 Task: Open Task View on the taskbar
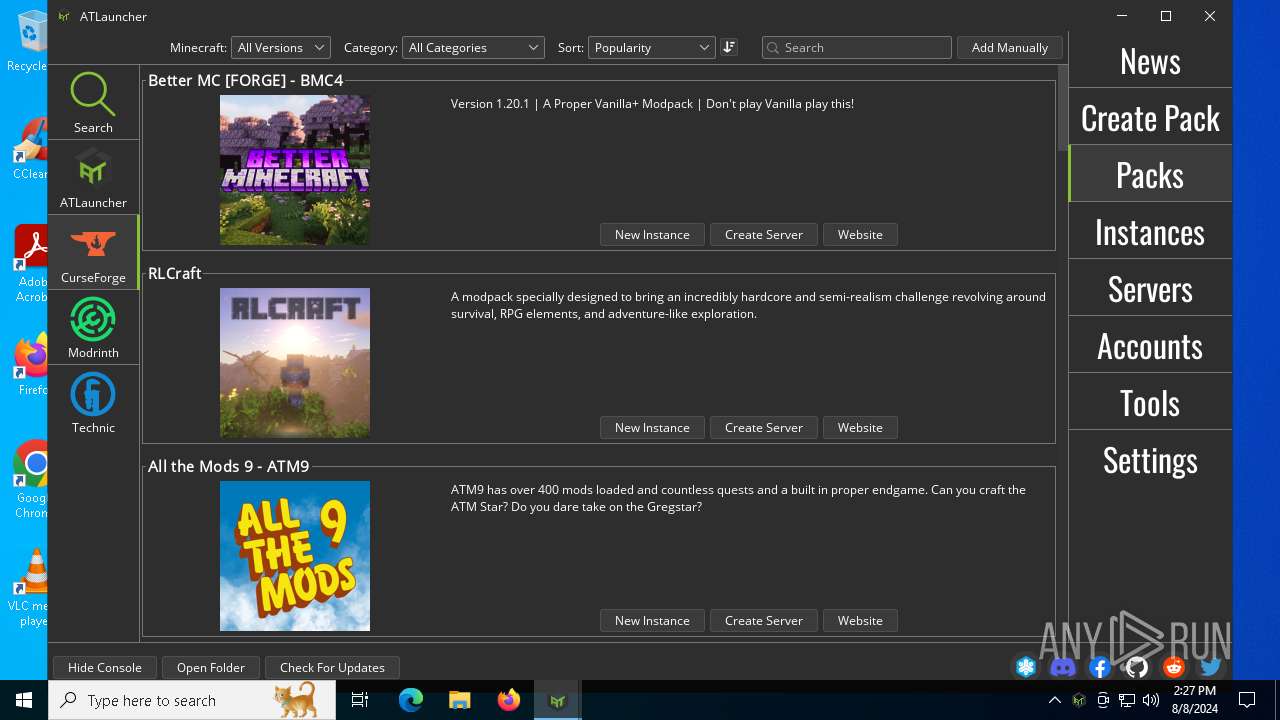360,700
